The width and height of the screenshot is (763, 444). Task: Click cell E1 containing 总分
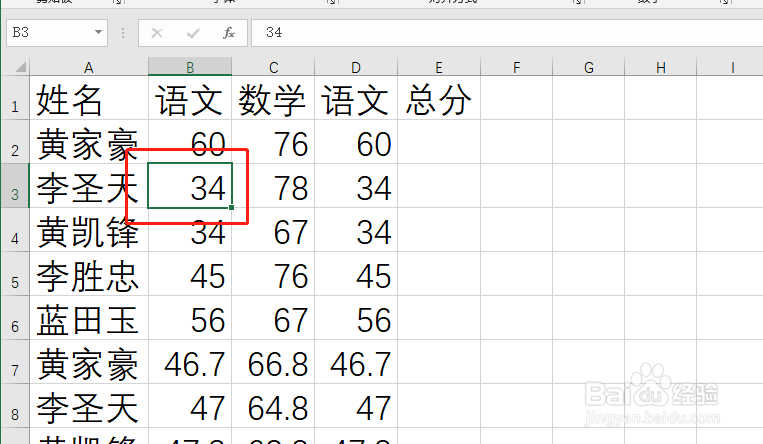click(x=439, y=98)
